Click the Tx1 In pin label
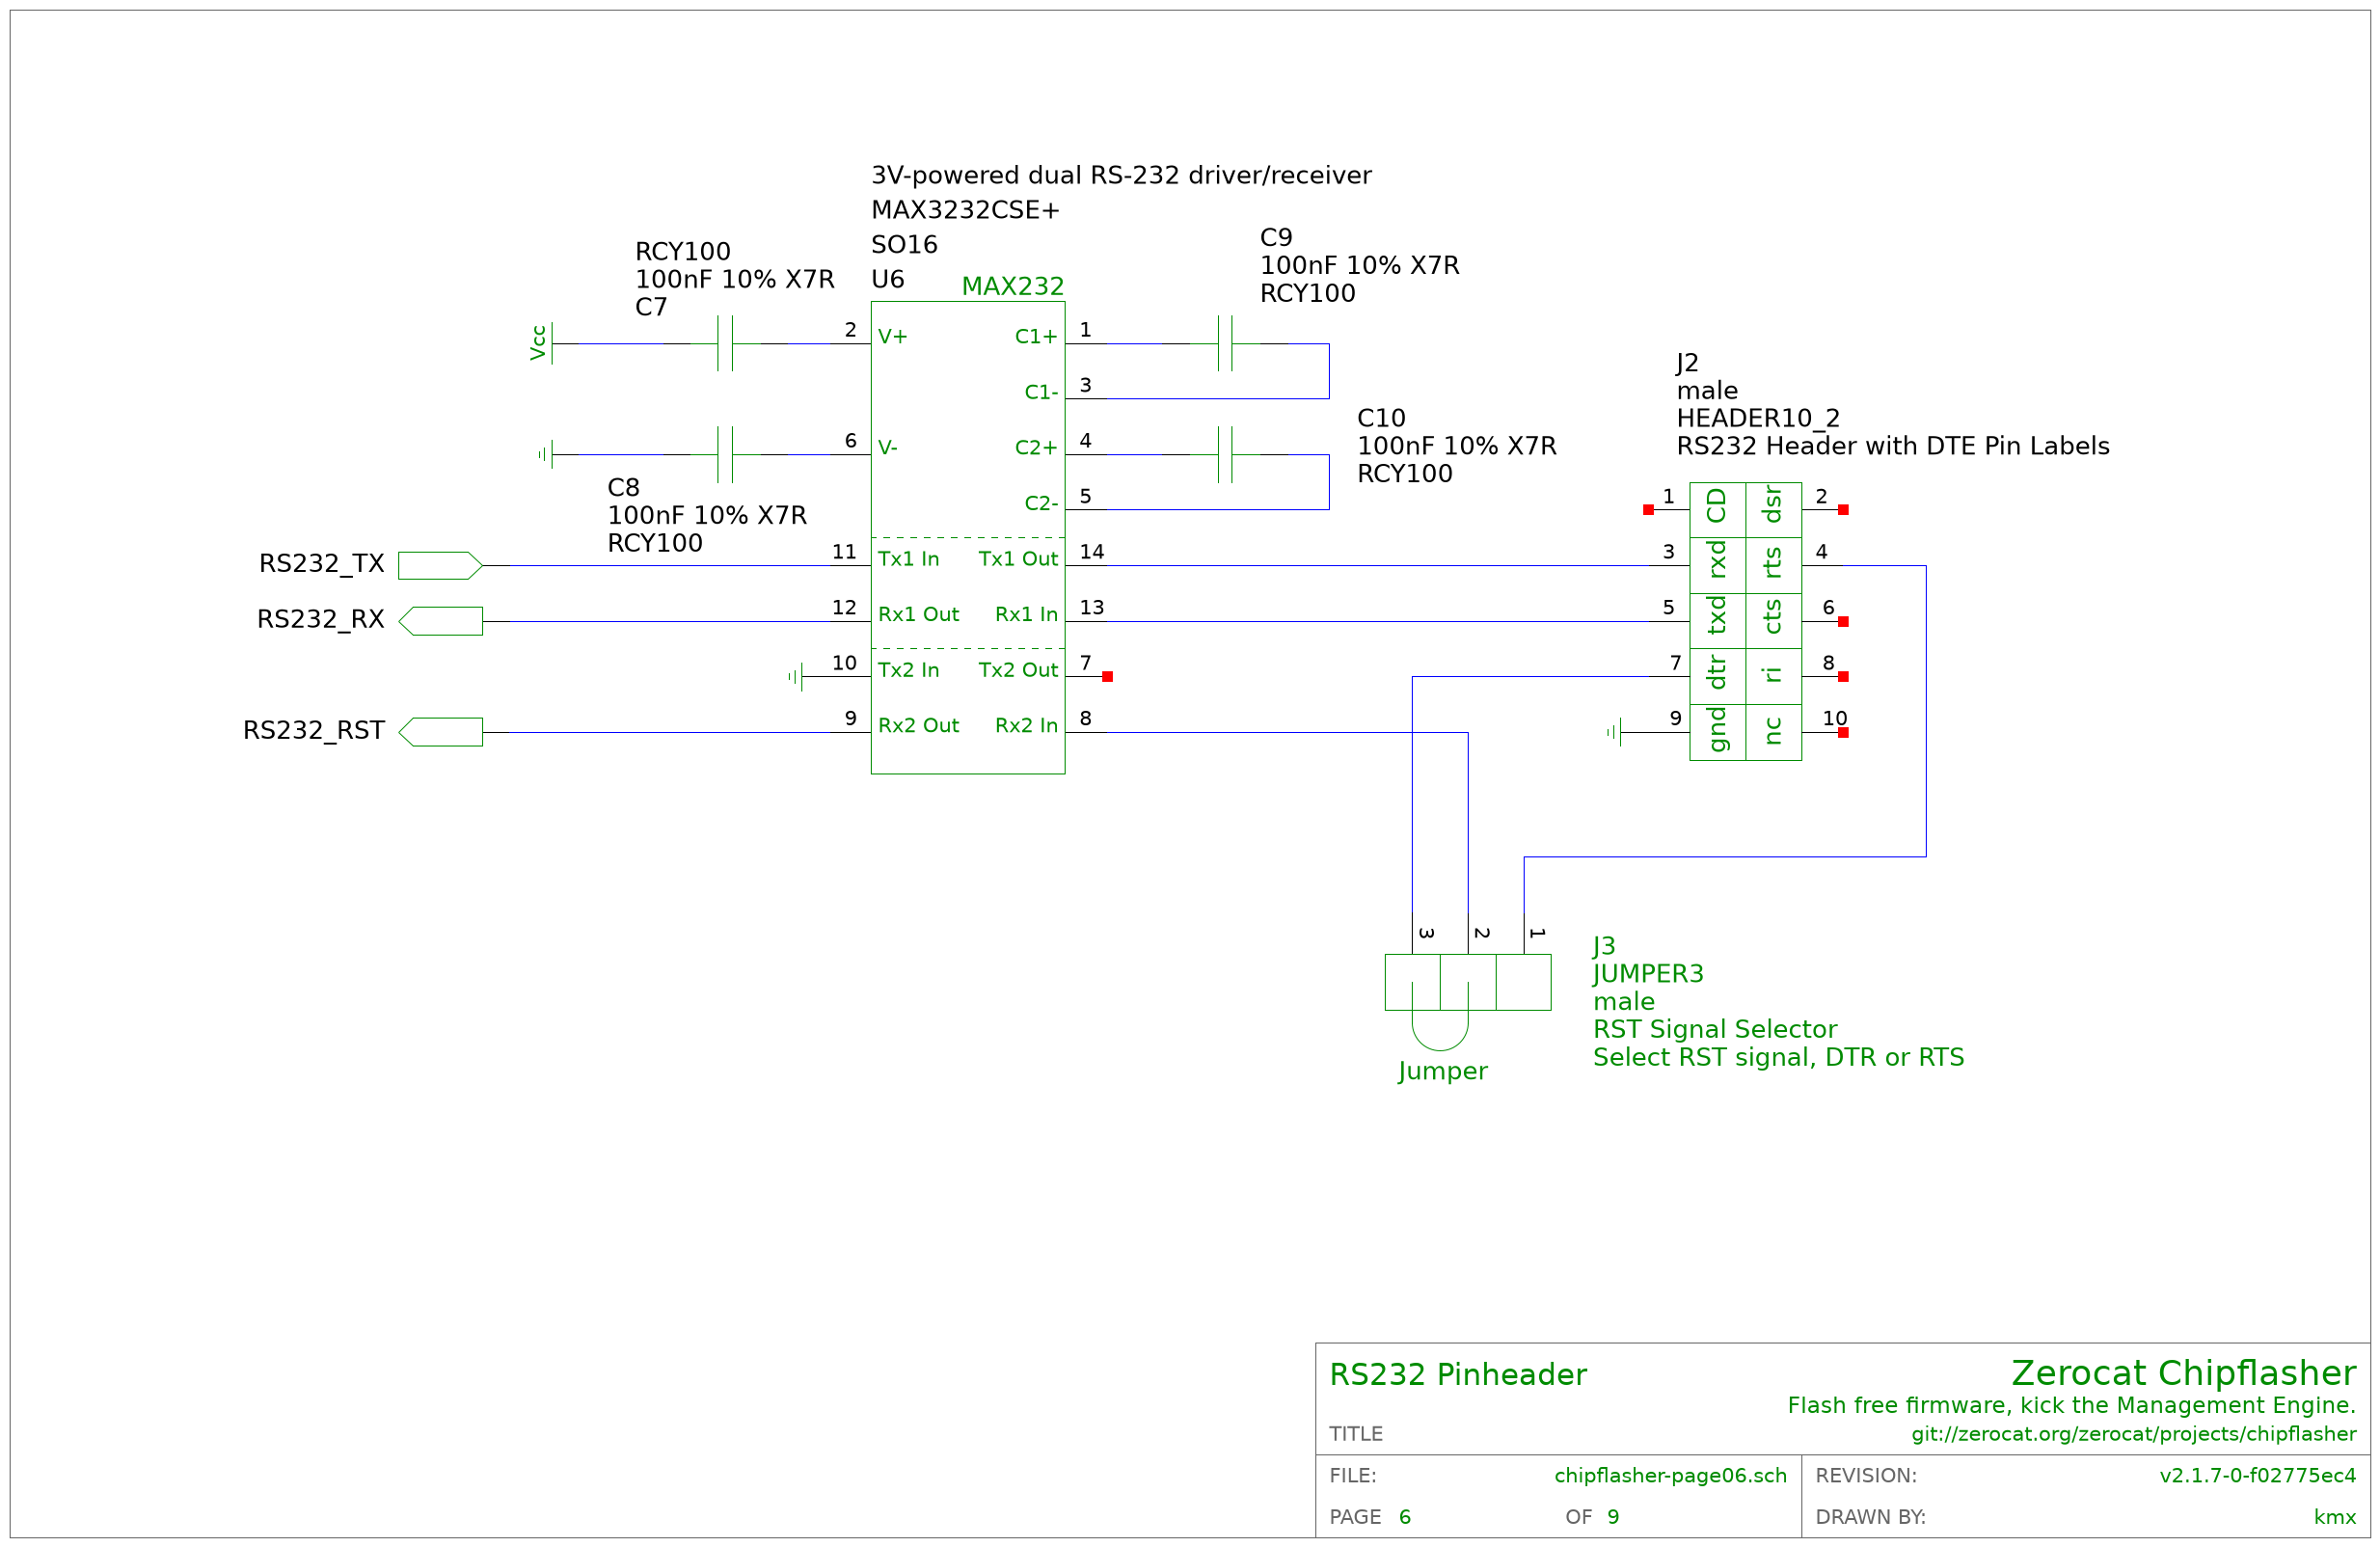The height and width of the screenshot is (1547, 2380). point(908,559)
